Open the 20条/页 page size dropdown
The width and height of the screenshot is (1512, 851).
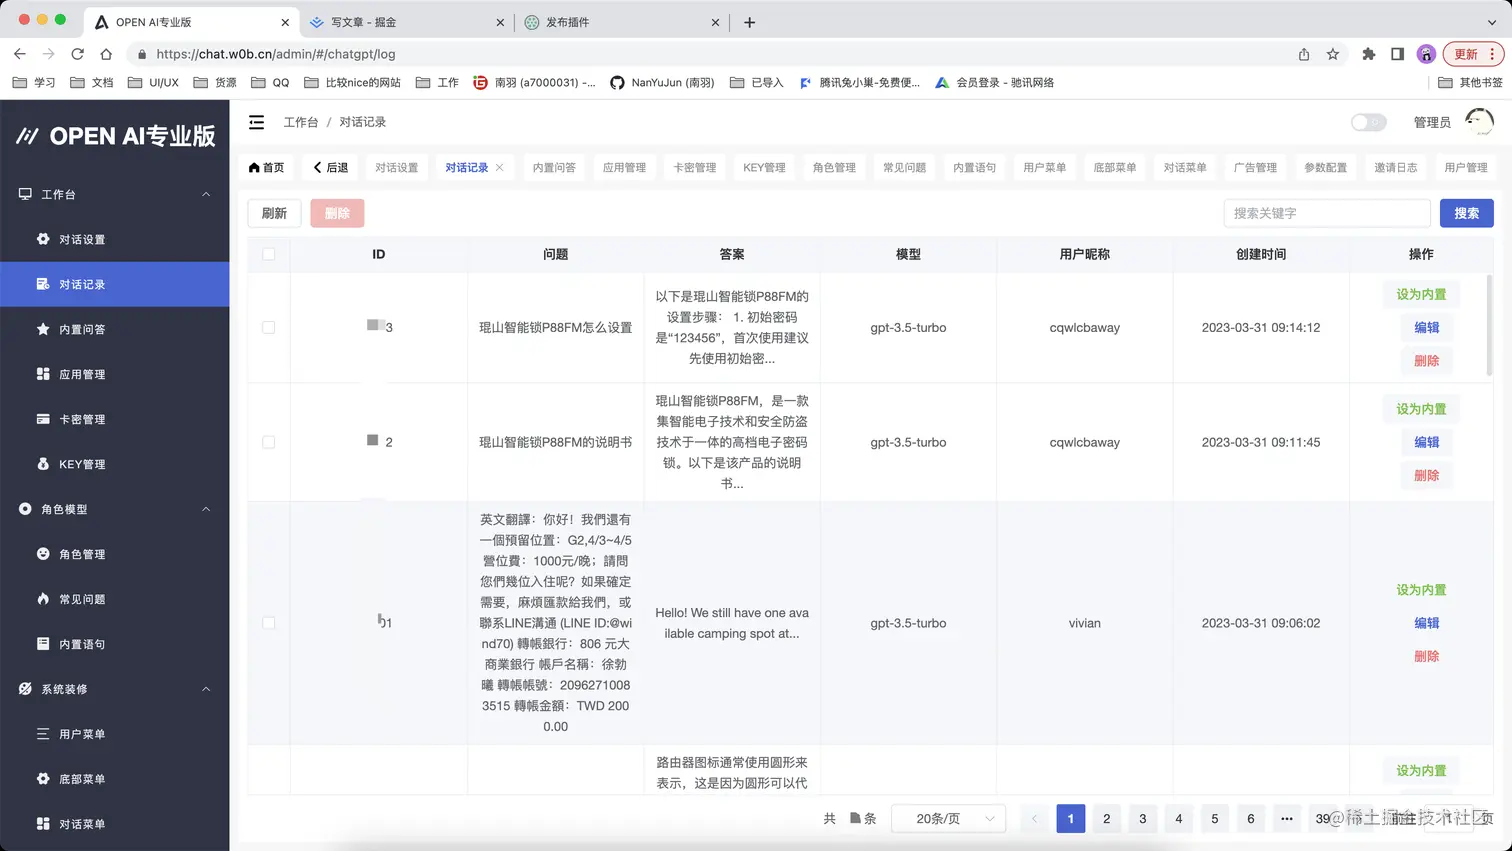(x=948, y=818)
